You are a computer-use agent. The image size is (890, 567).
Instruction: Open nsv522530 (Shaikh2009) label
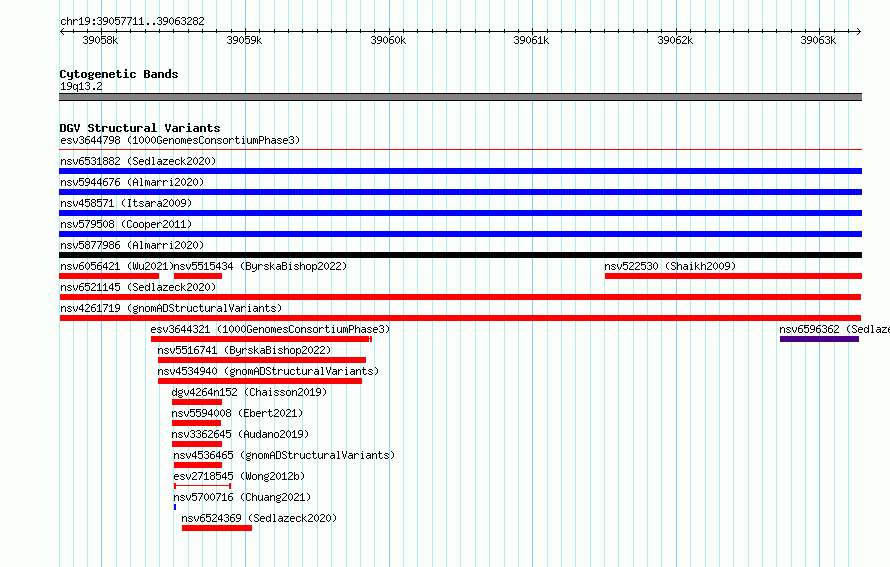coord(670,266)
